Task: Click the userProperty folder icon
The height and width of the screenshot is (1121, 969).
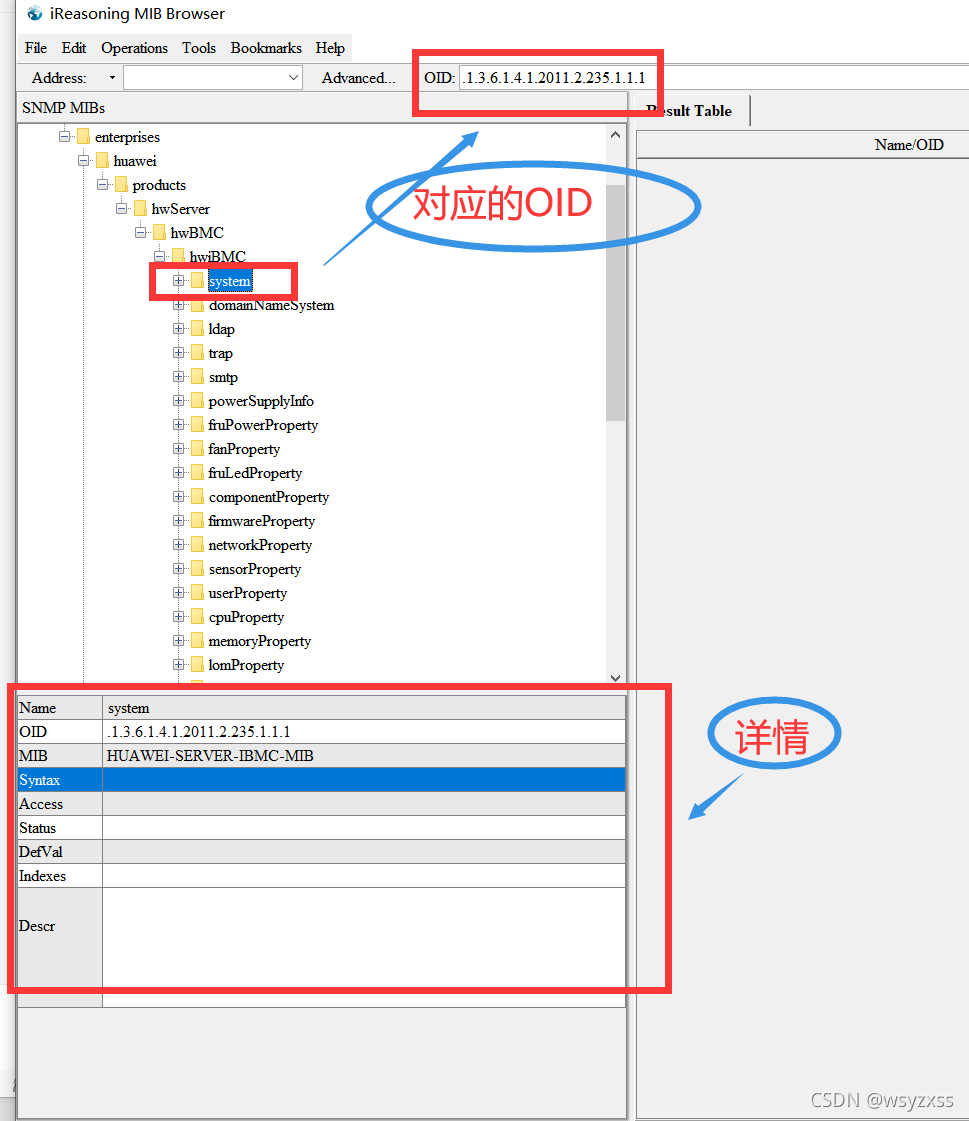Action: coord(197,592)
